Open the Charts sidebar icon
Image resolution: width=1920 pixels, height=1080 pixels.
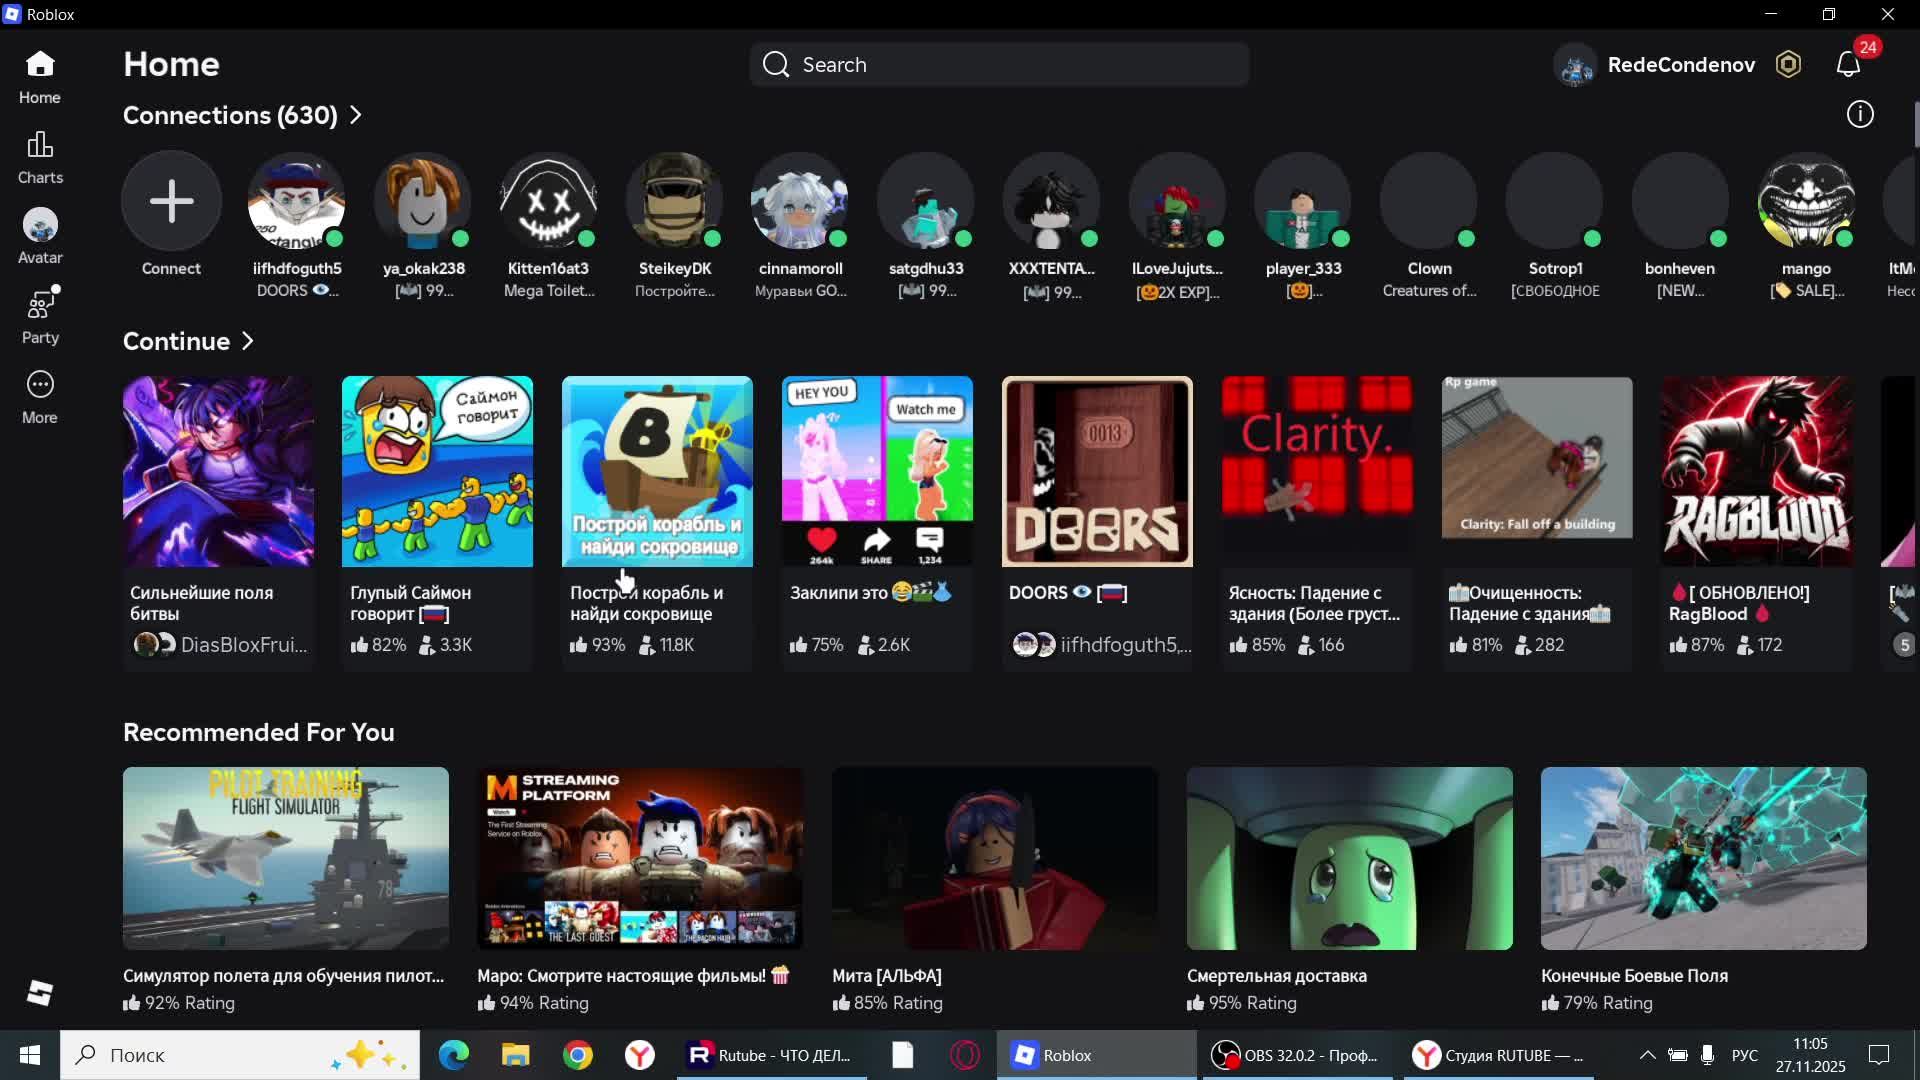click(40, 157)
